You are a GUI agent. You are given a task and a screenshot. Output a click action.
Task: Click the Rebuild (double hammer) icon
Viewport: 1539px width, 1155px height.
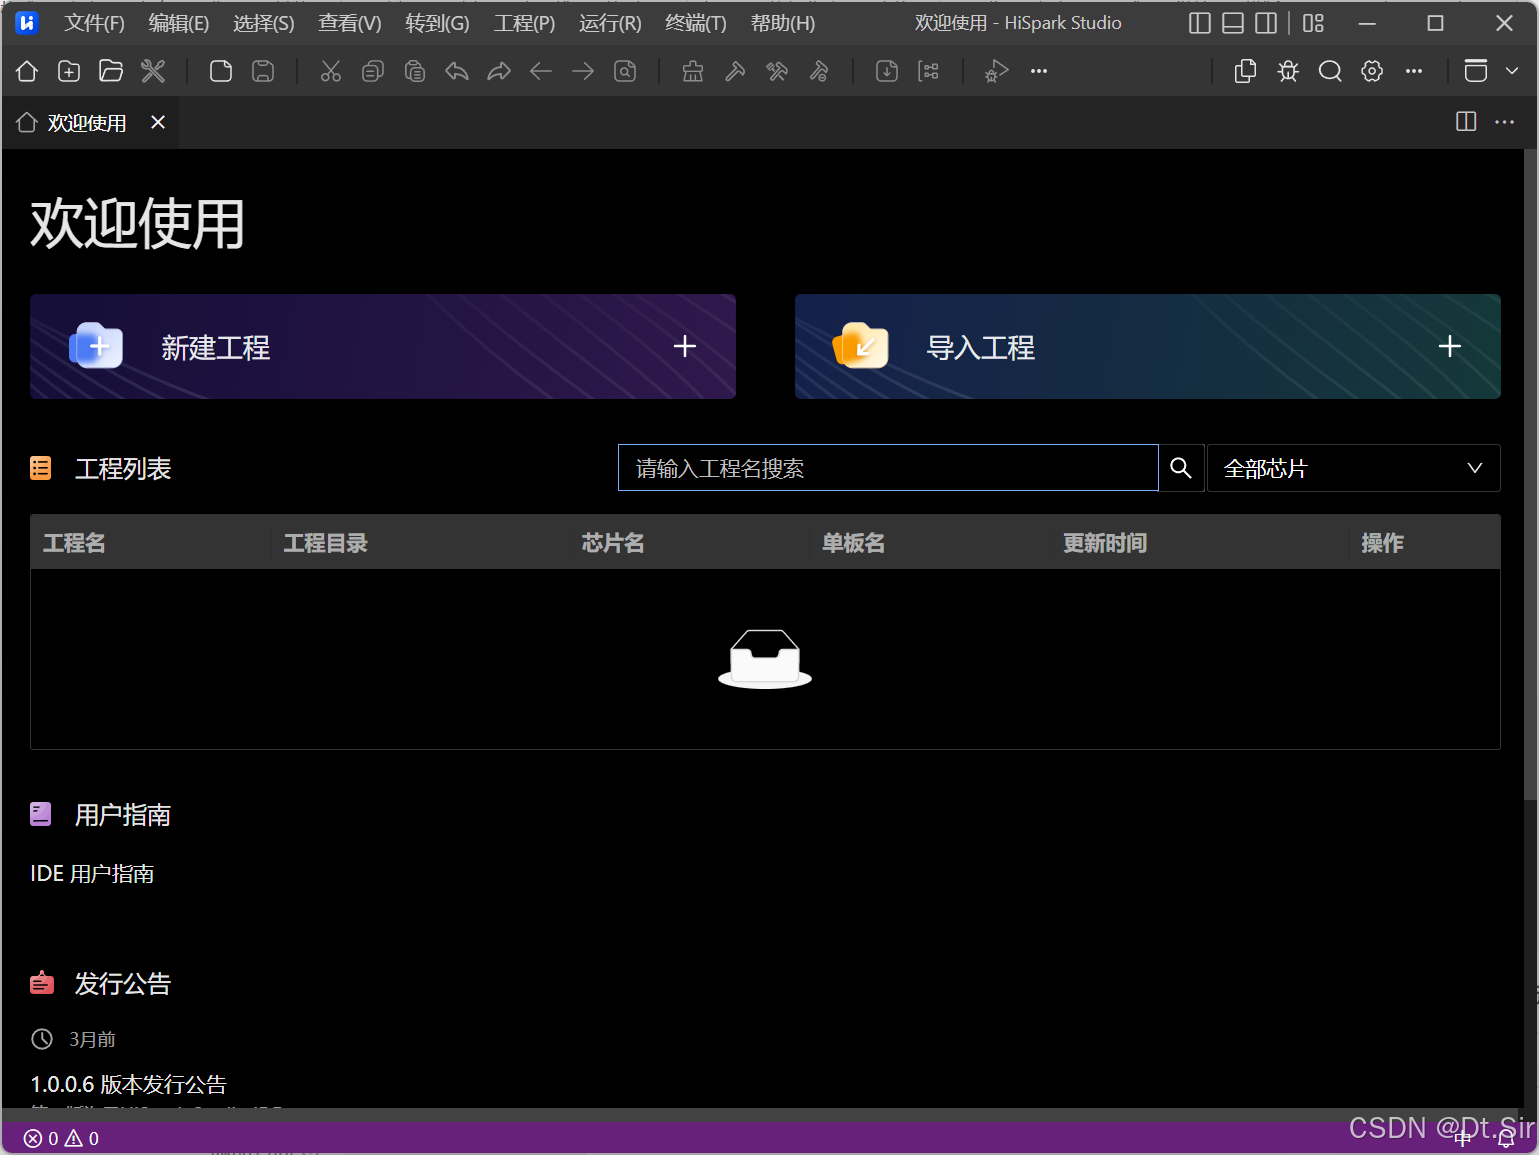pos(777,71)
